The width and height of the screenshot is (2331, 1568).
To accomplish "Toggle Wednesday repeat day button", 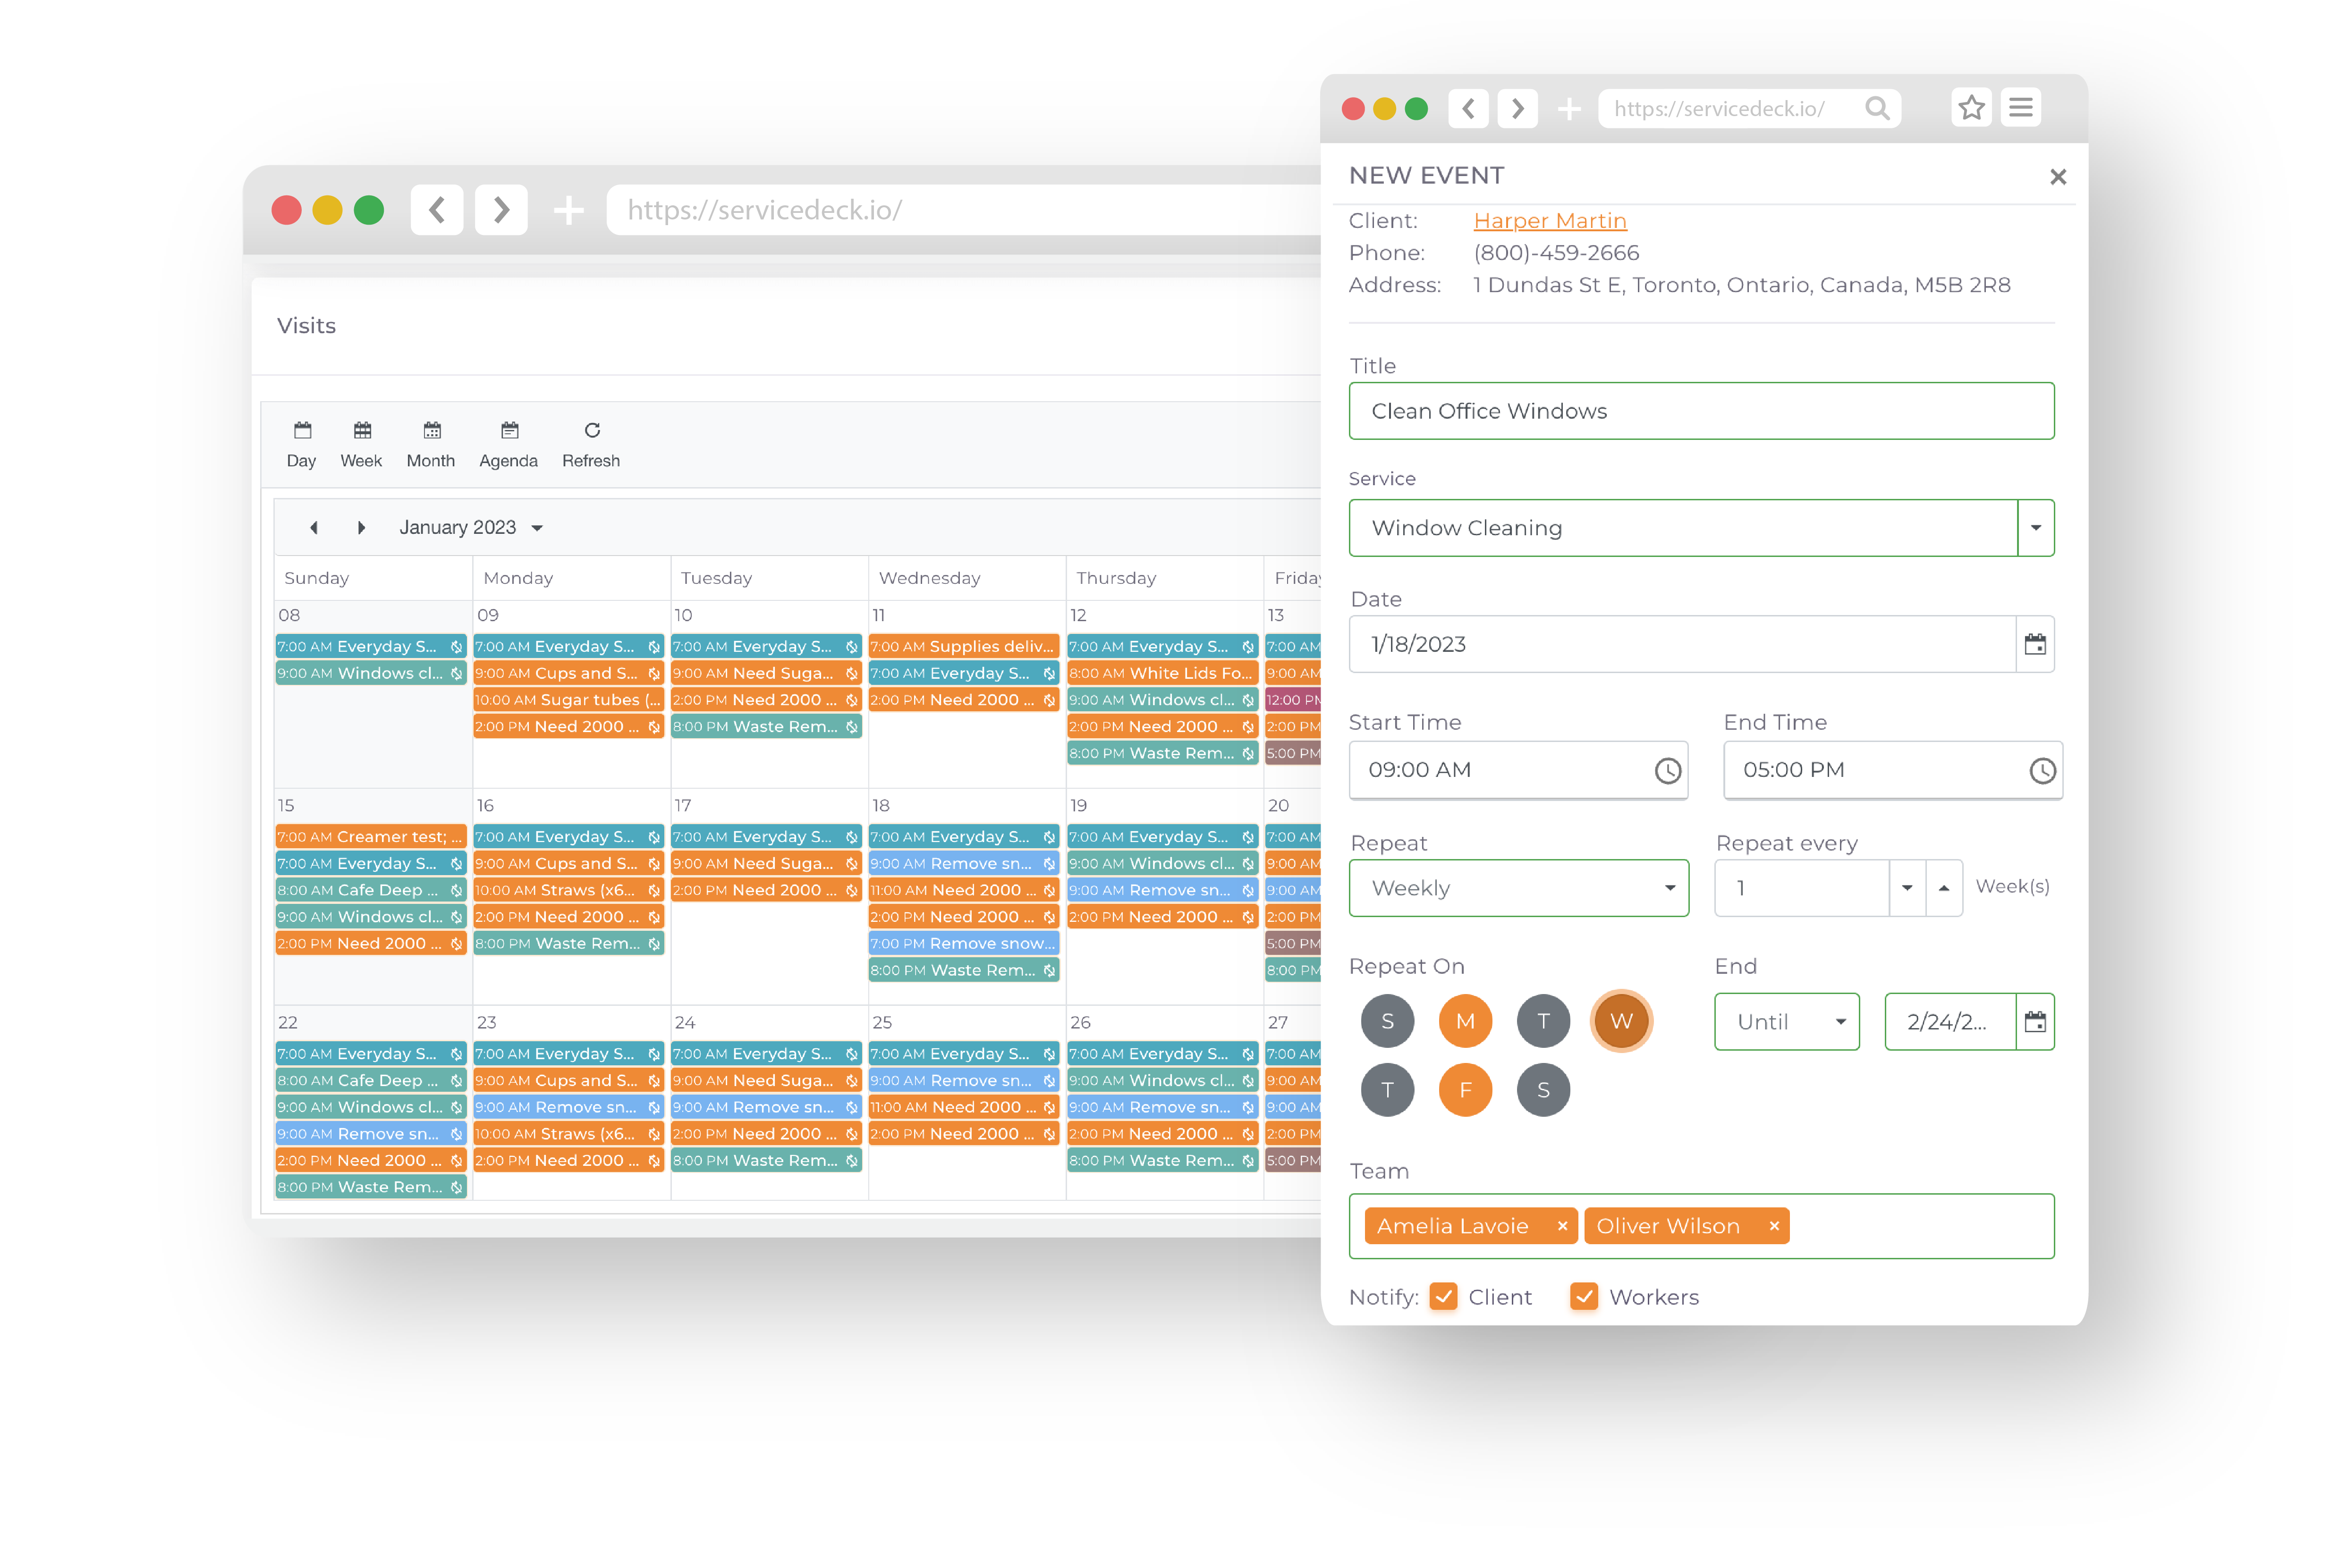I will coord(1619,1020).
